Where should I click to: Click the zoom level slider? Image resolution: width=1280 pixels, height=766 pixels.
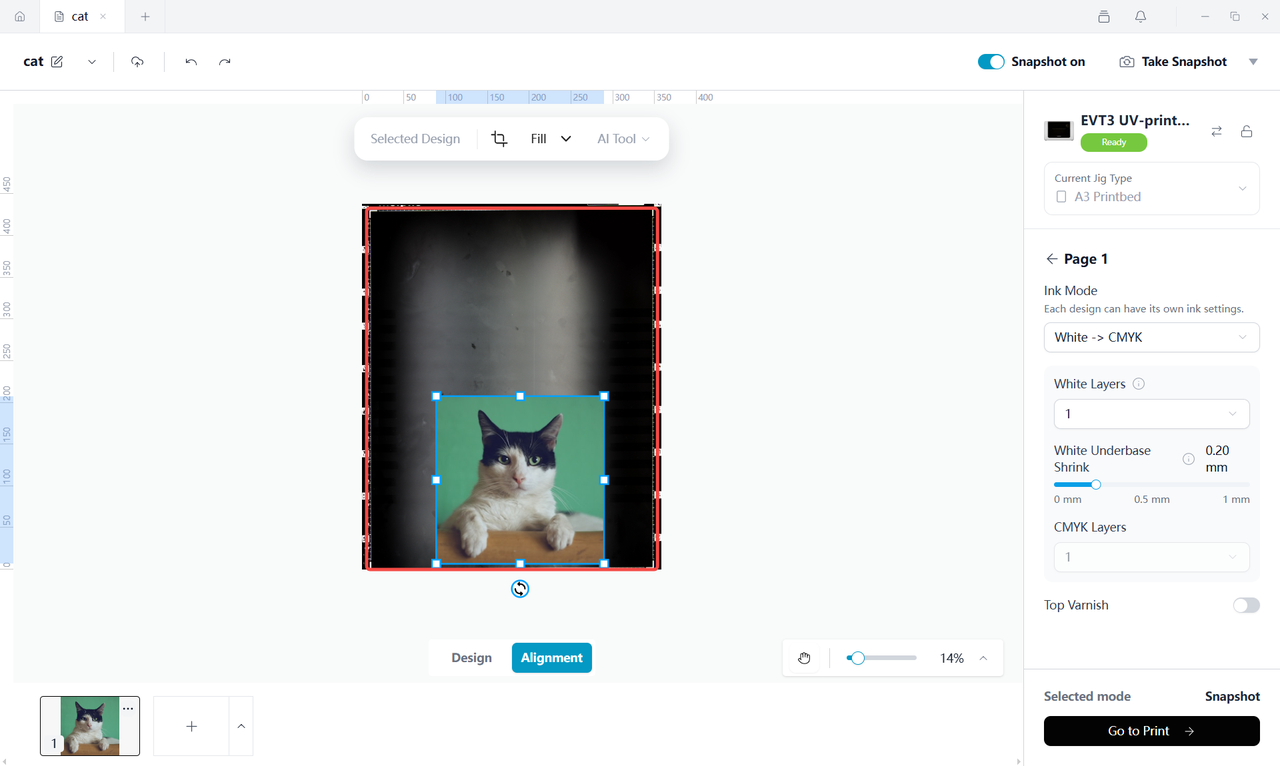pyautogui.click(x=881, y=658)
